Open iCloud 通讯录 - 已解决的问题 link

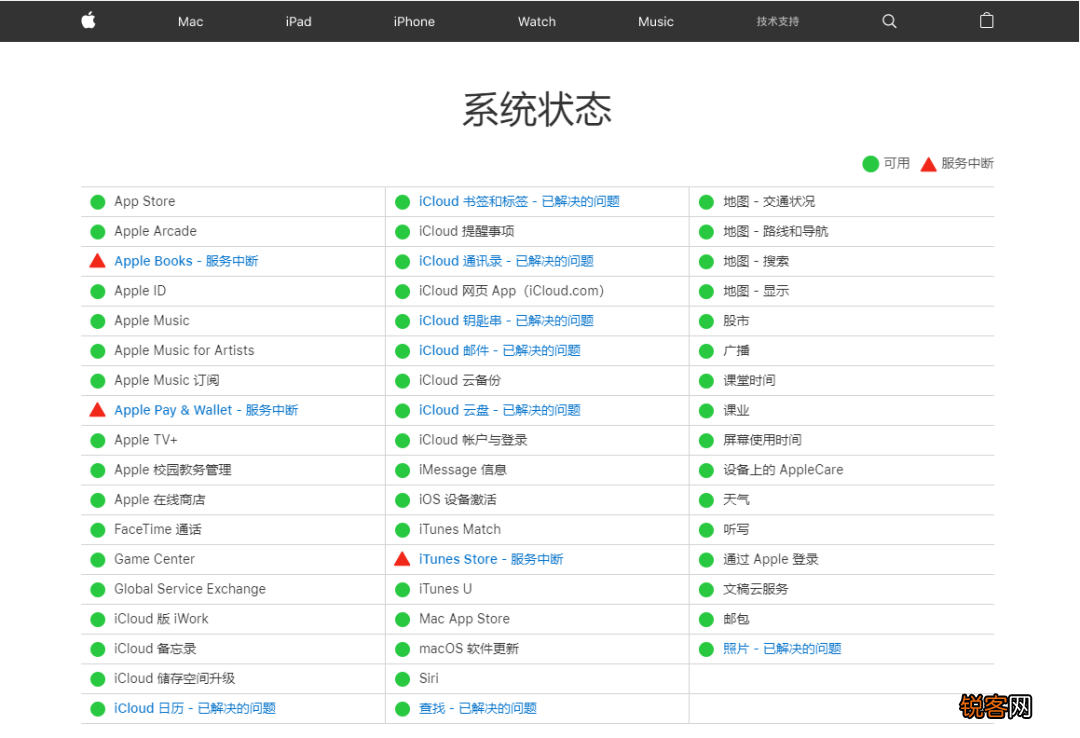pyautogui.click(x=506, y=260)
